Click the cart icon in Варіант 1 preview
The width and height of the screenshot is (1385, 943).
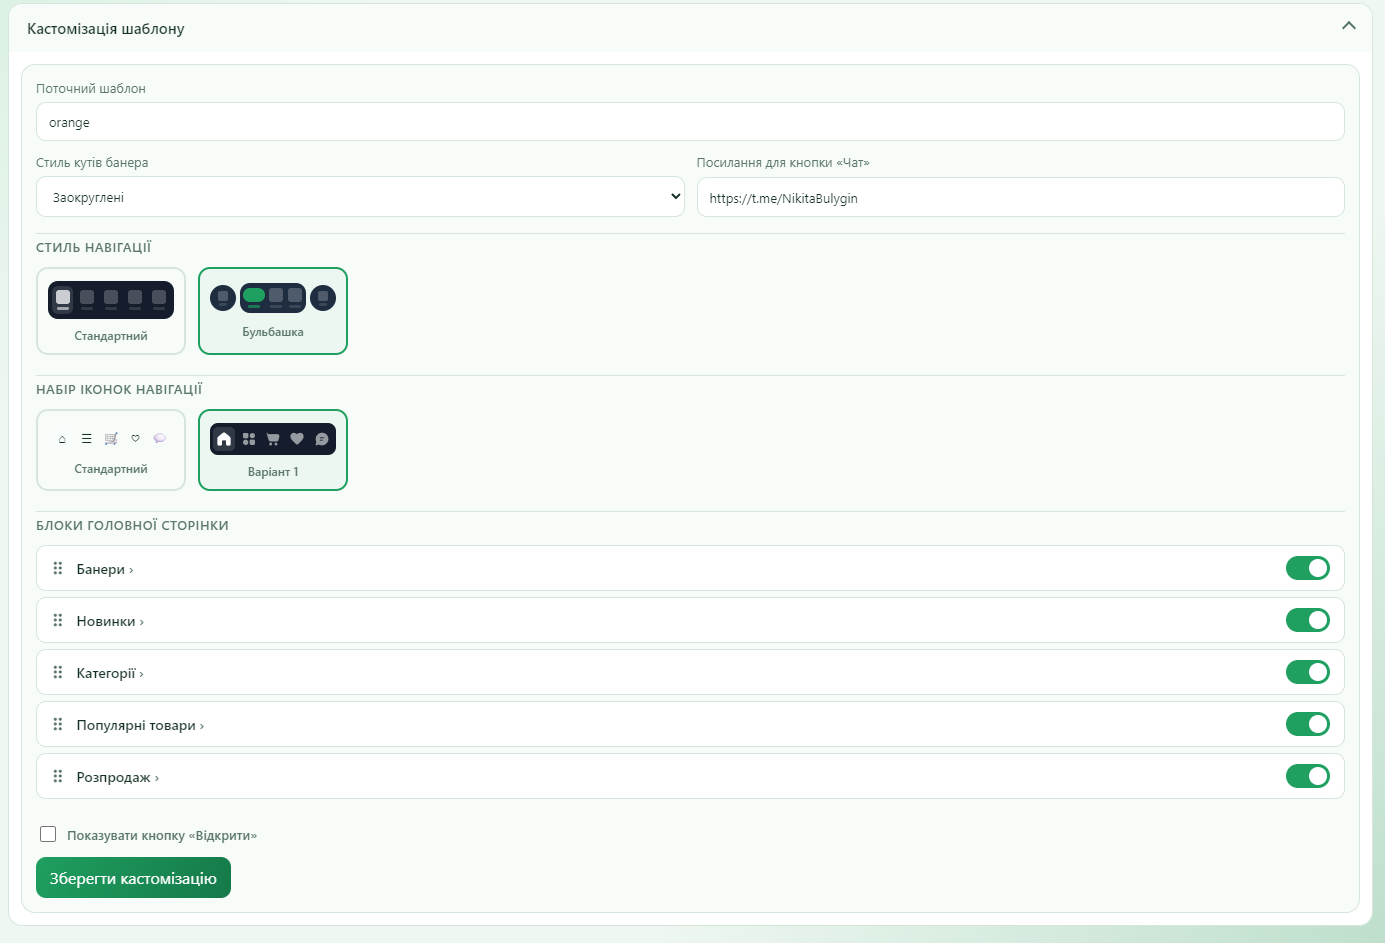pyautogui.click(x=273, y=439)
